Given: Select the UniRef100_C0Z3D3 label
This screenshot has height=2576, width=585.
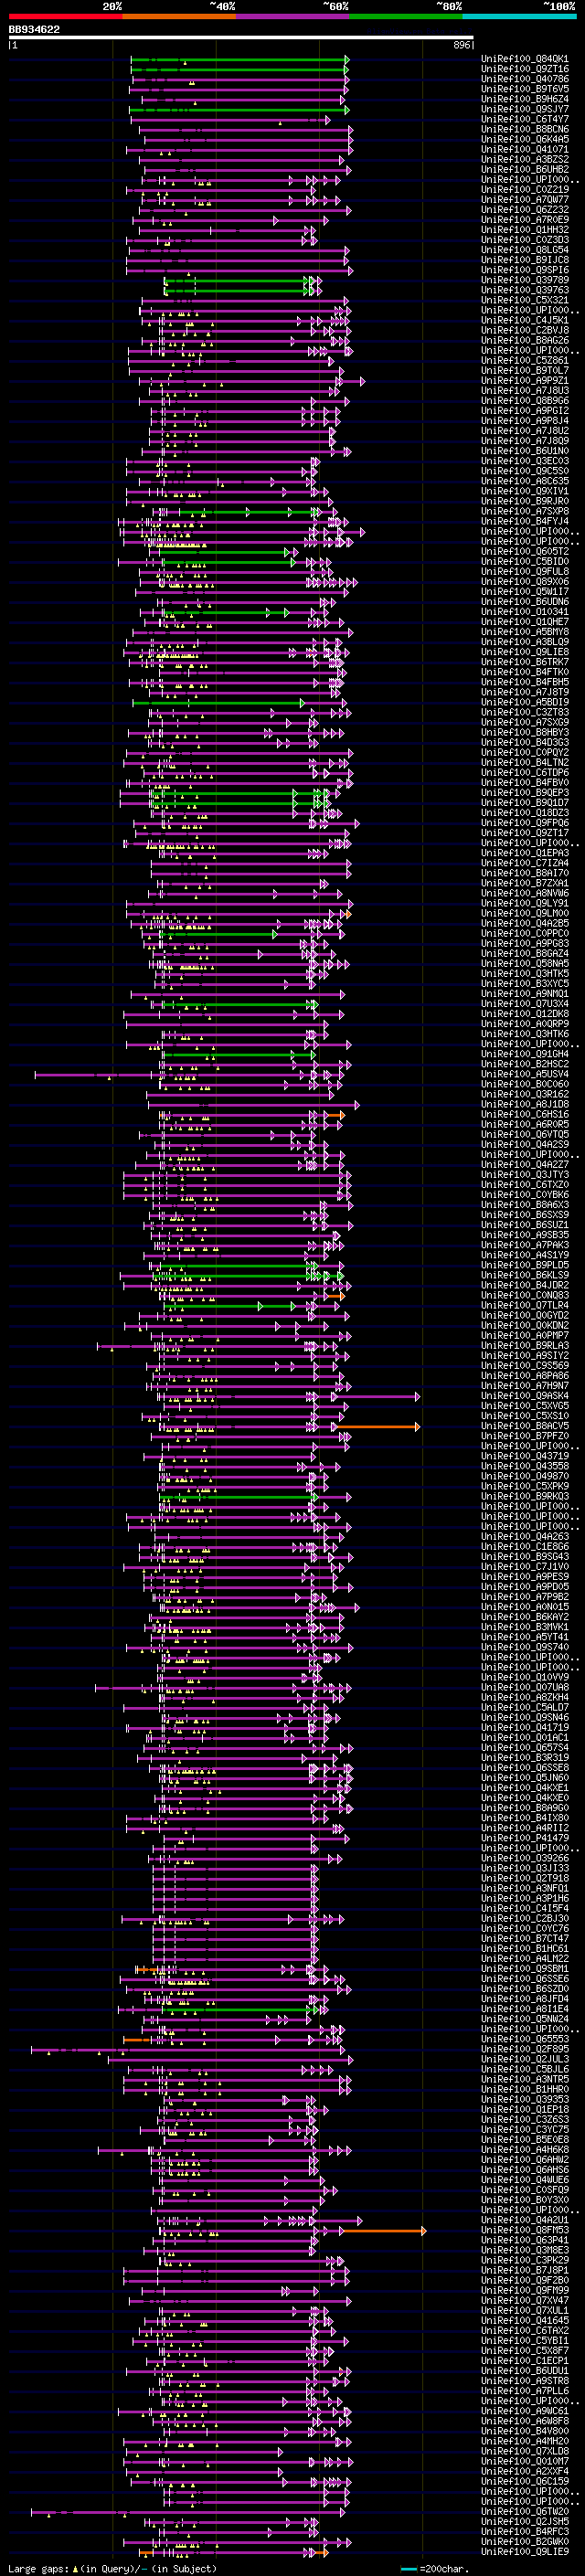Looking at the screenshot, I should click(x=525, y=240).
